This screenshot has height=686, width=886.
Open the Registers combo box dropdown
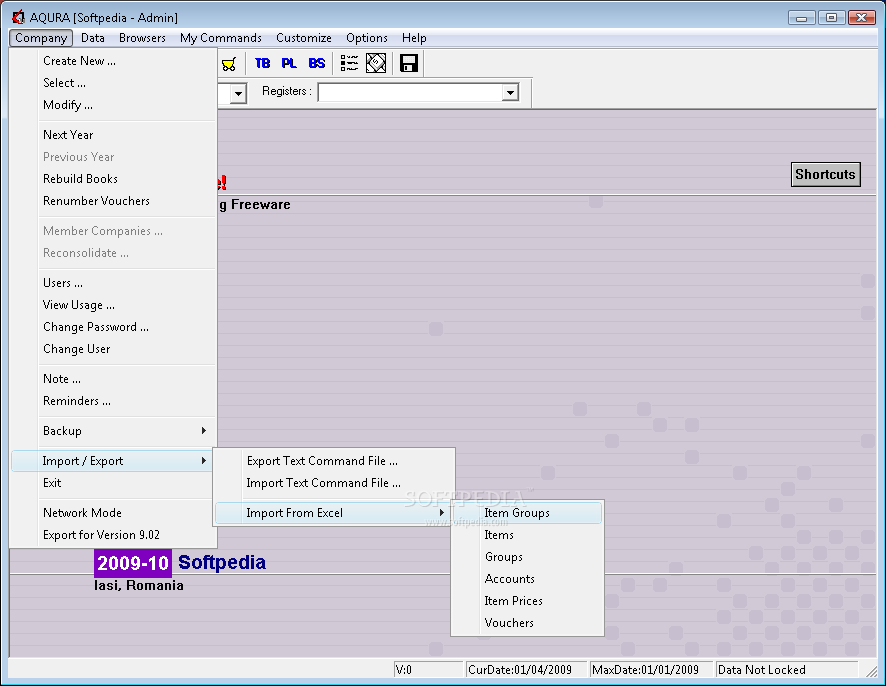tap(510, 92)
